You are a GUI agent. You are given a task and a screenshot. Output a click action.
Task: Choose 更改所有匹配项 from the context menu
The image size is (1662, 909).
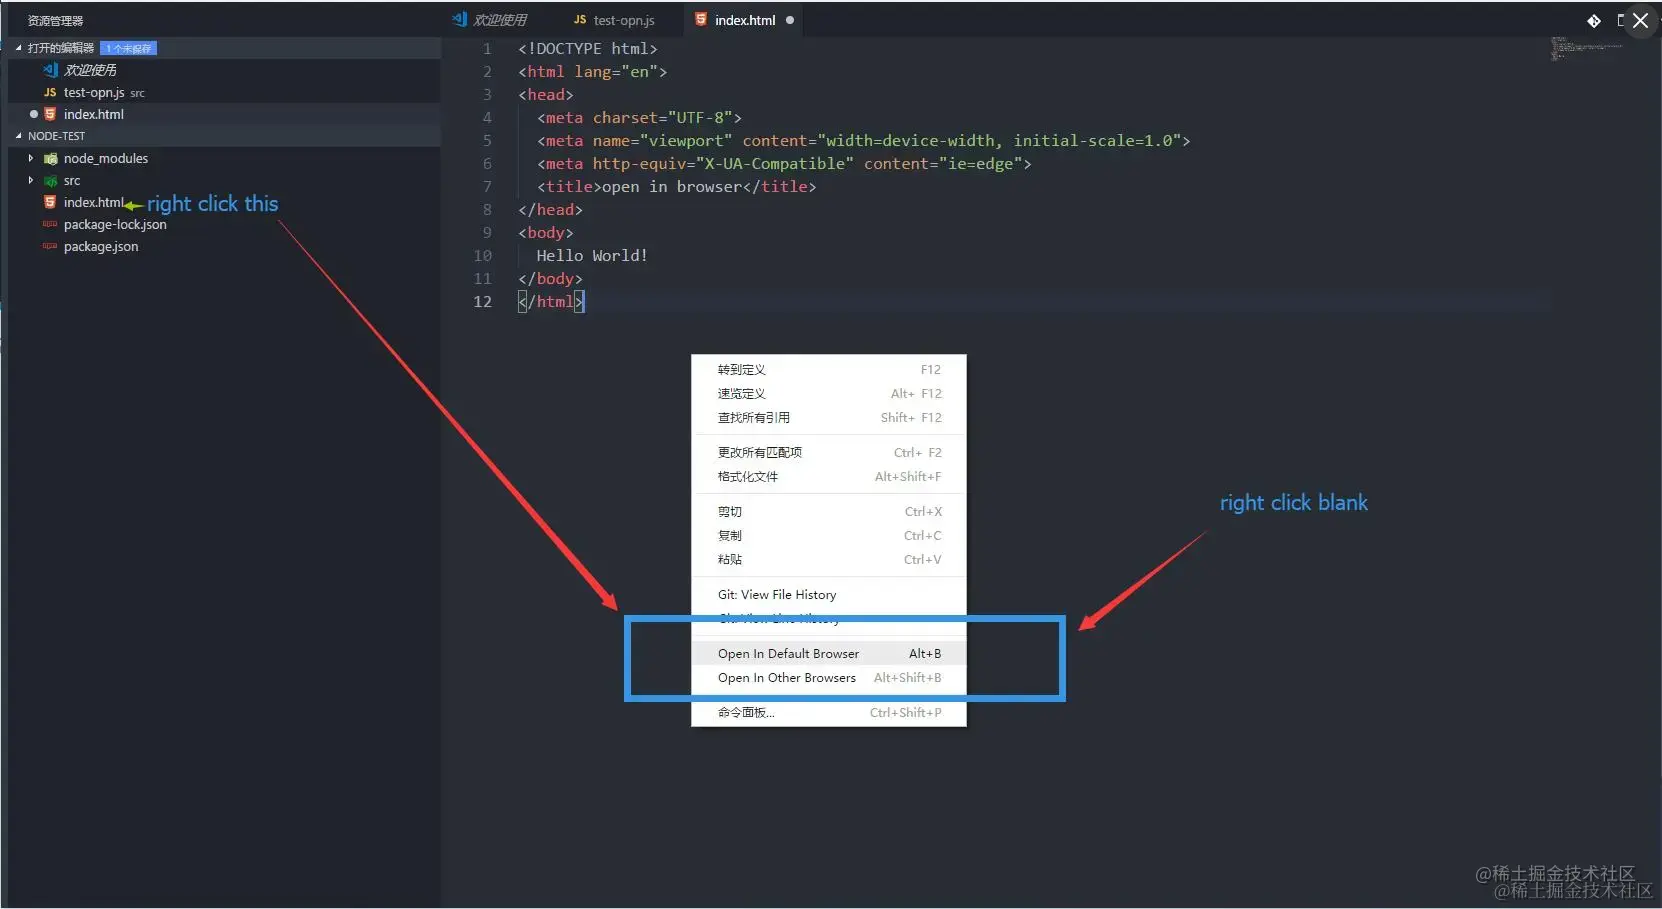(829, 452)
